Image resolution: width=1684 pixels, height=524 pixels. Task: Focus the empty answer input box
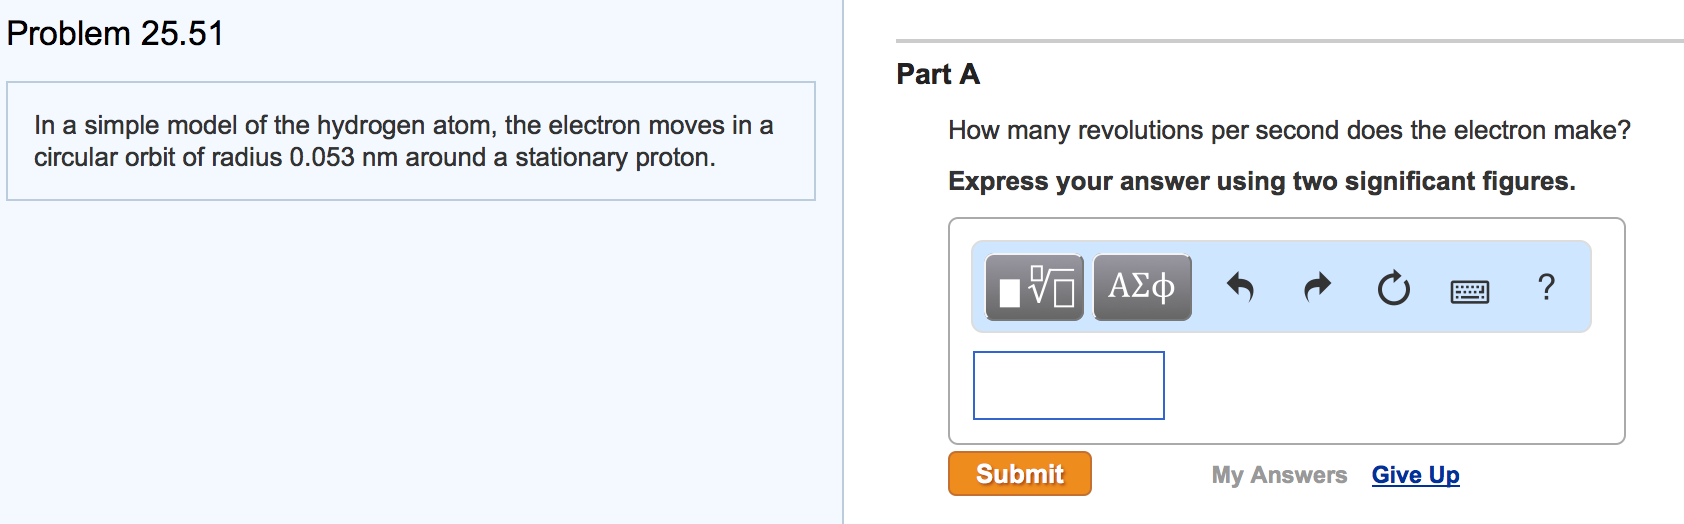[x=1068, y=385]
